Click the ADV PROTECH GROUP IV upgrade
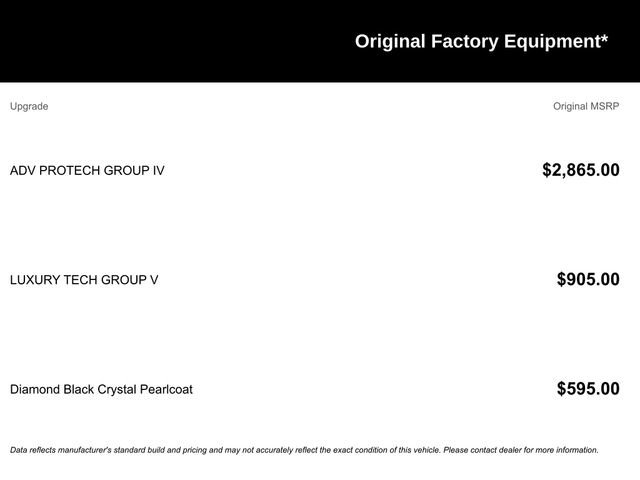 87,170
